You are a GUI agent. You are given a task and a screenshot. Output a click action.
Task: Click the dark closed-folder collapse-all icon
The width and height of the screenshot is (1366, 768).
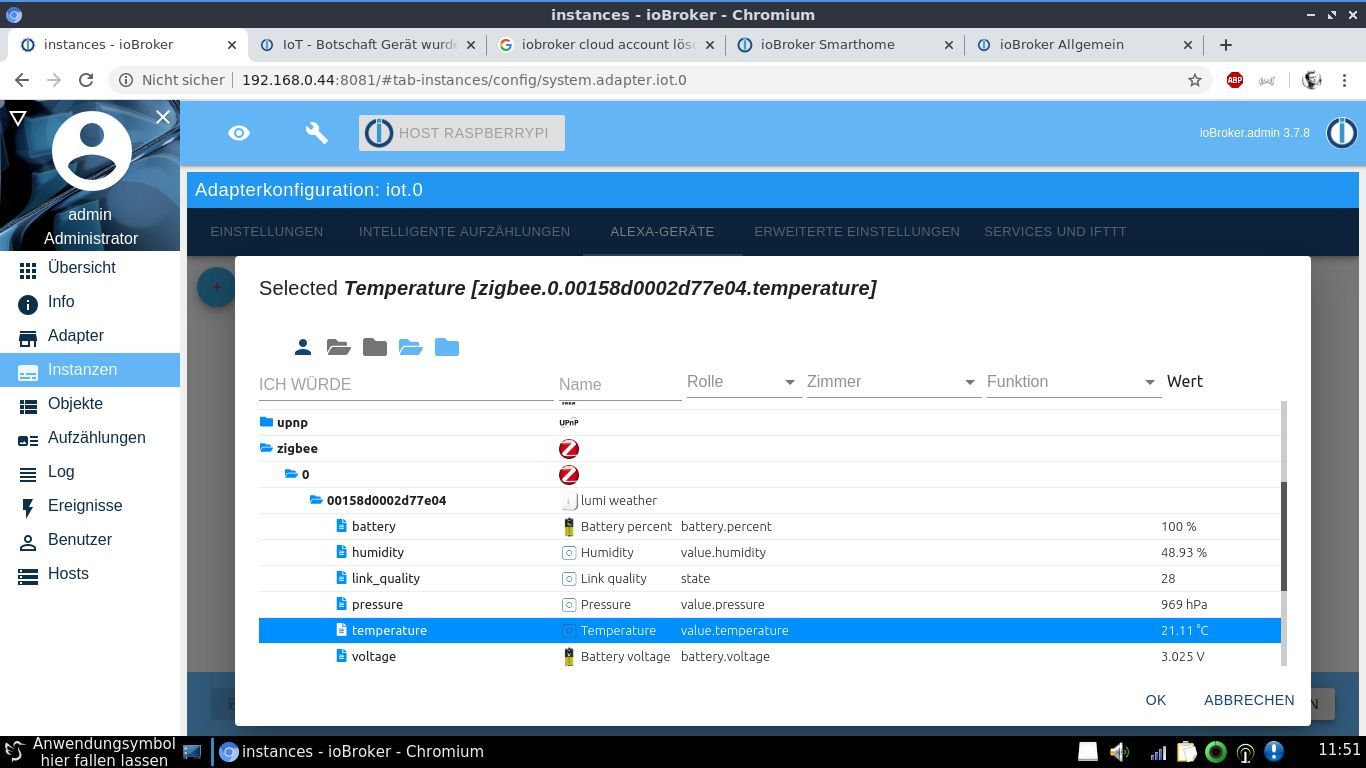375,347
